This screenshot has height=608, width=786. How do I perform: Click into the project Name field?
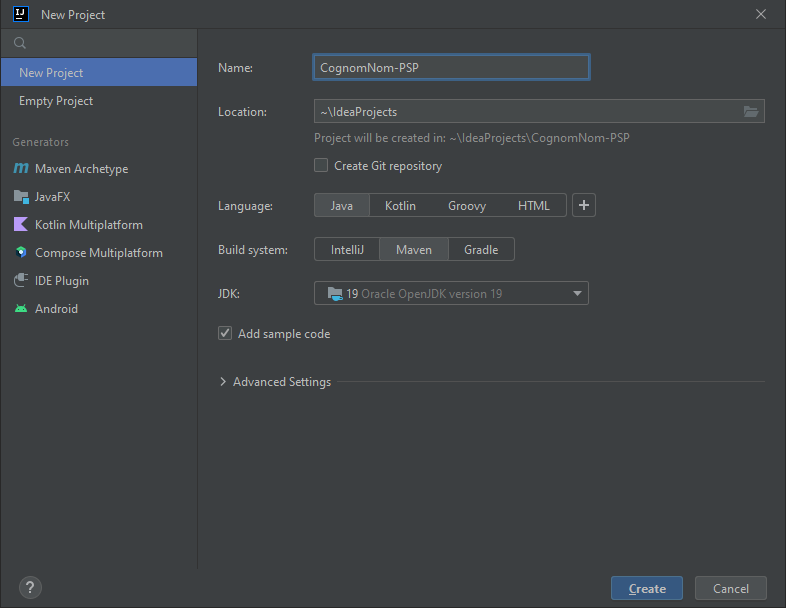451,67
